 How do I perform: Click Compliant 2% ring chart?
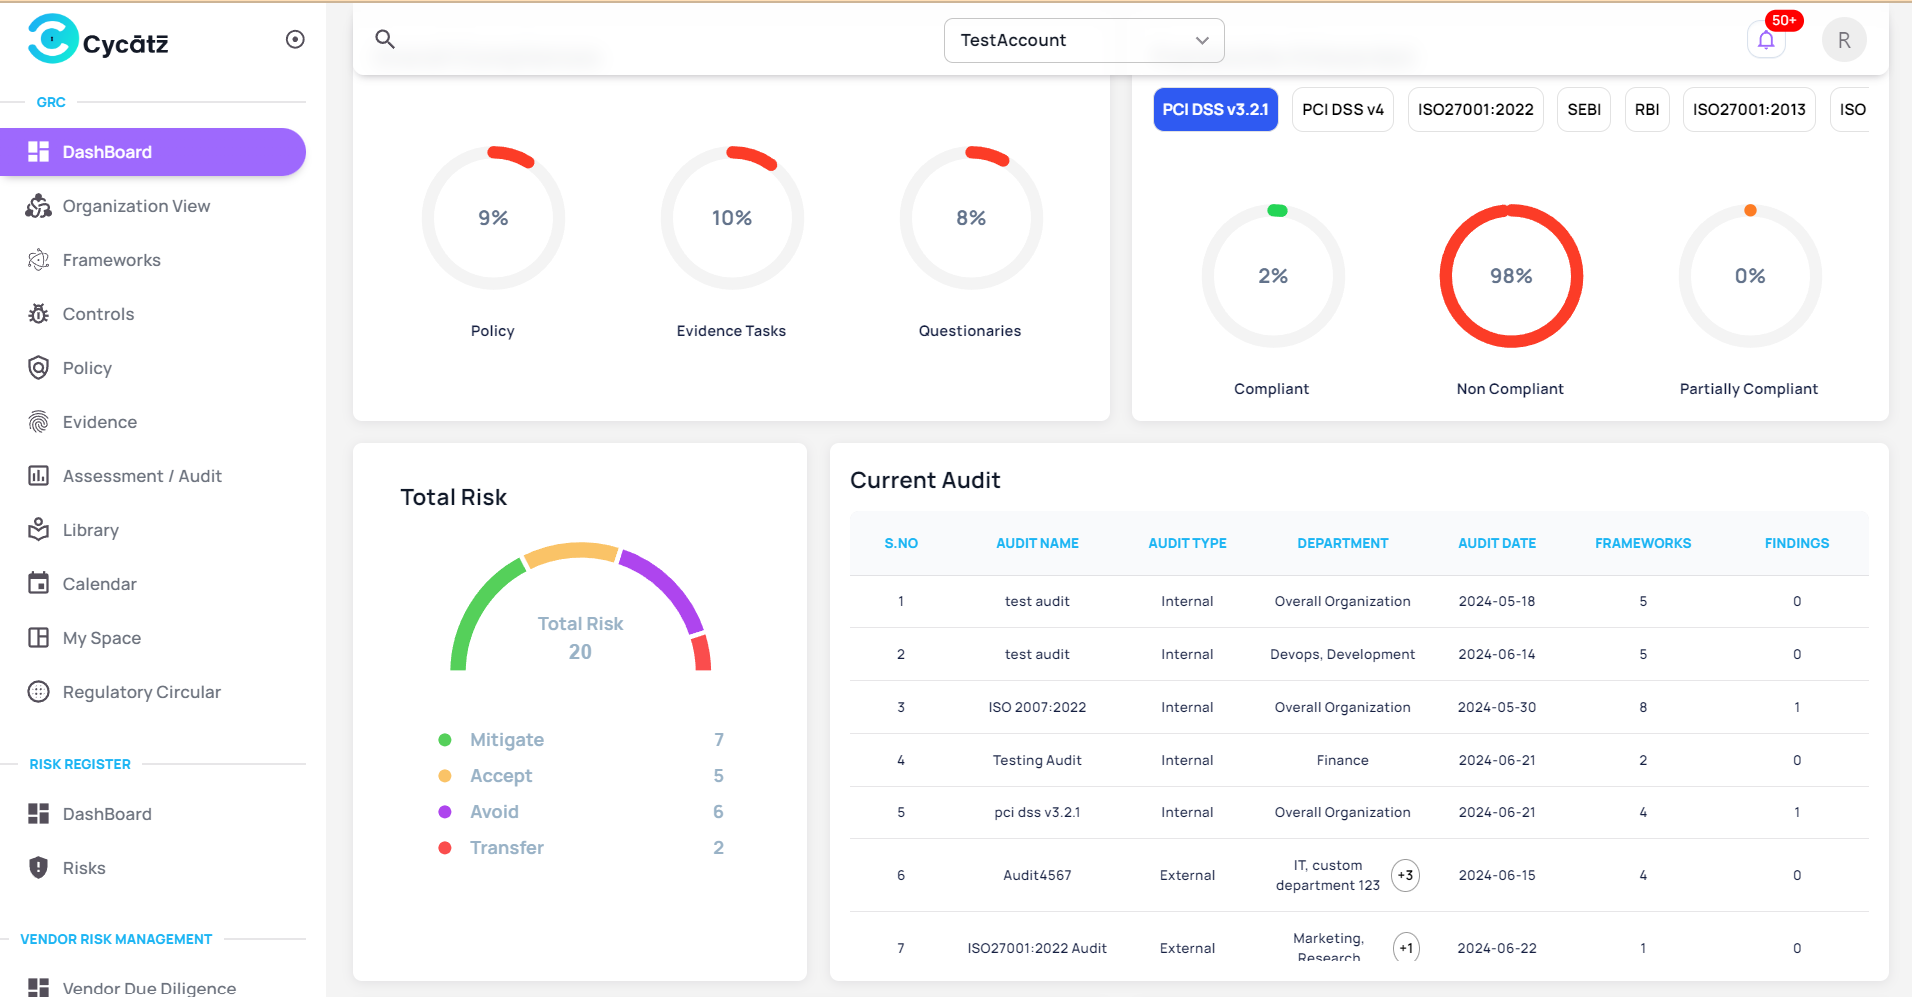(1273, 276)
